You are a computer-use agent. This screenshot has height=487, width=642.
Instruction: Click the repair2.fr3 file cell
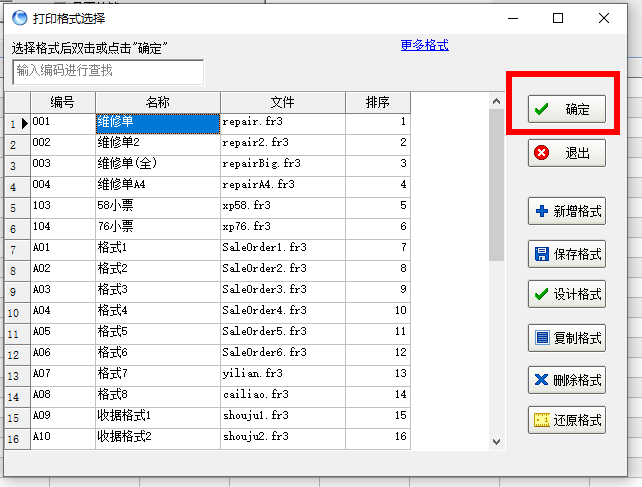(x=283, y=145)
